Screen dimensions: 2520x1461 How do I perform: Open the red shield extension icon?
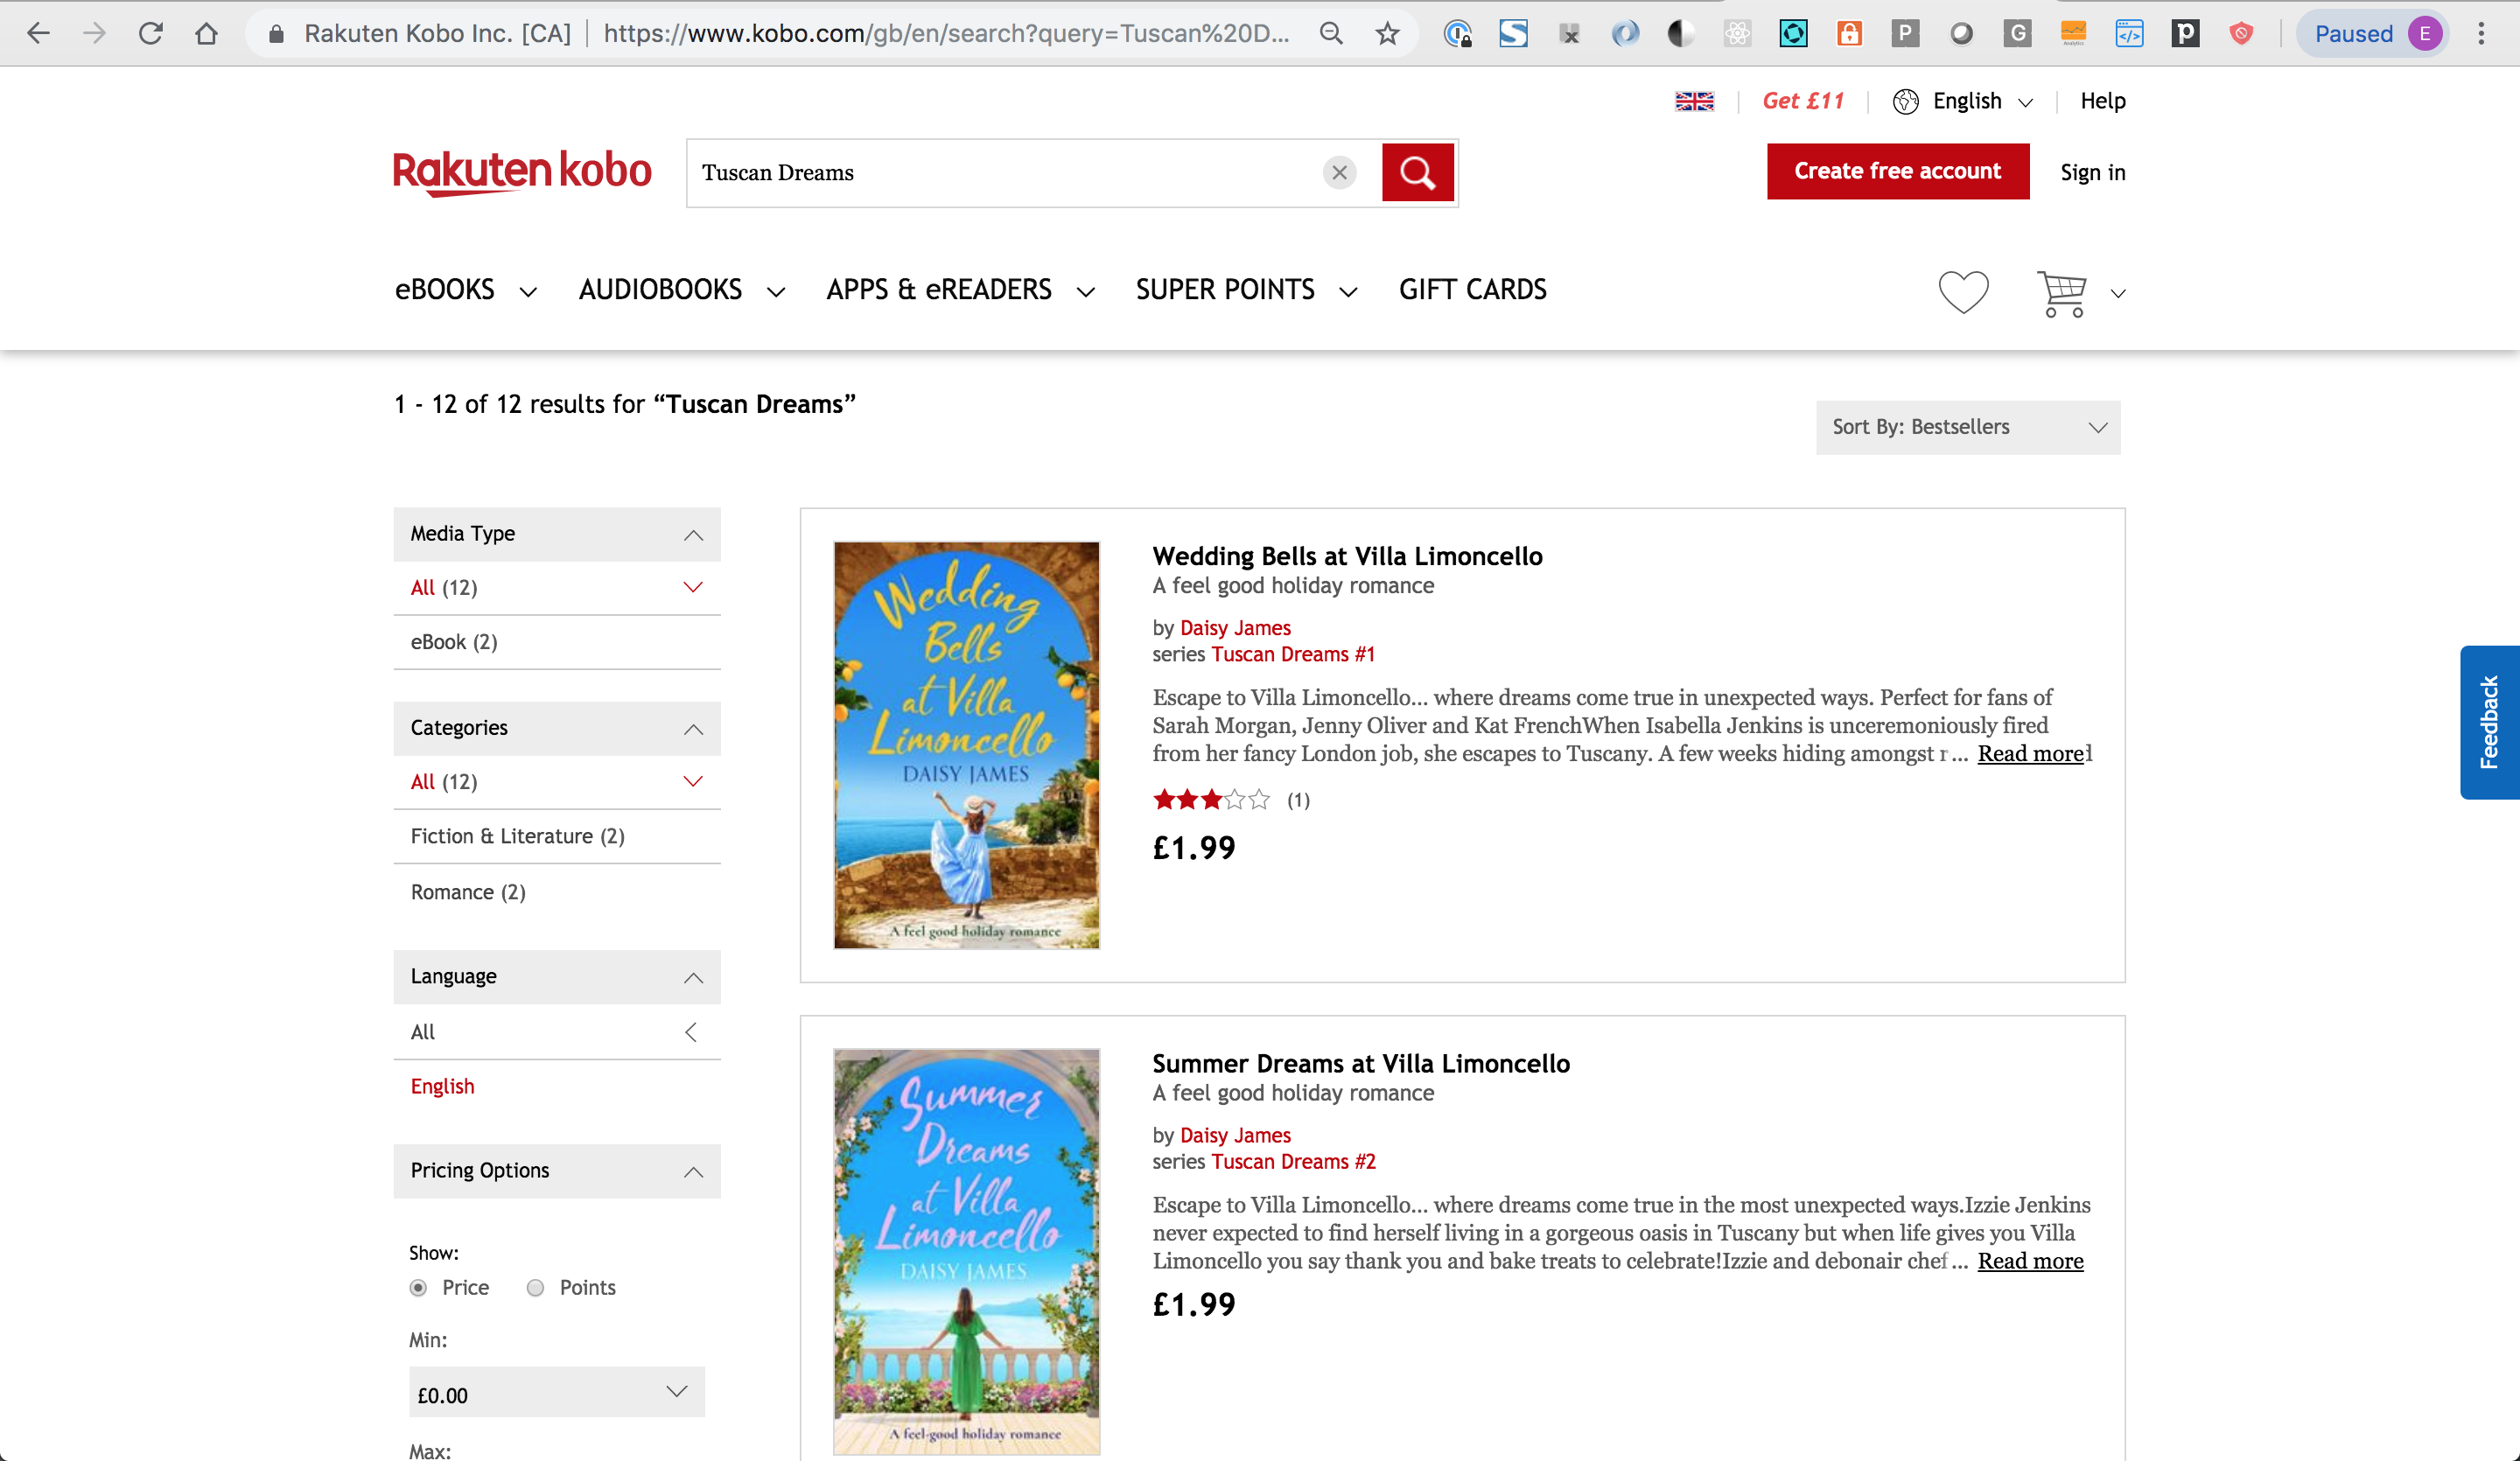pos(2241,33)
